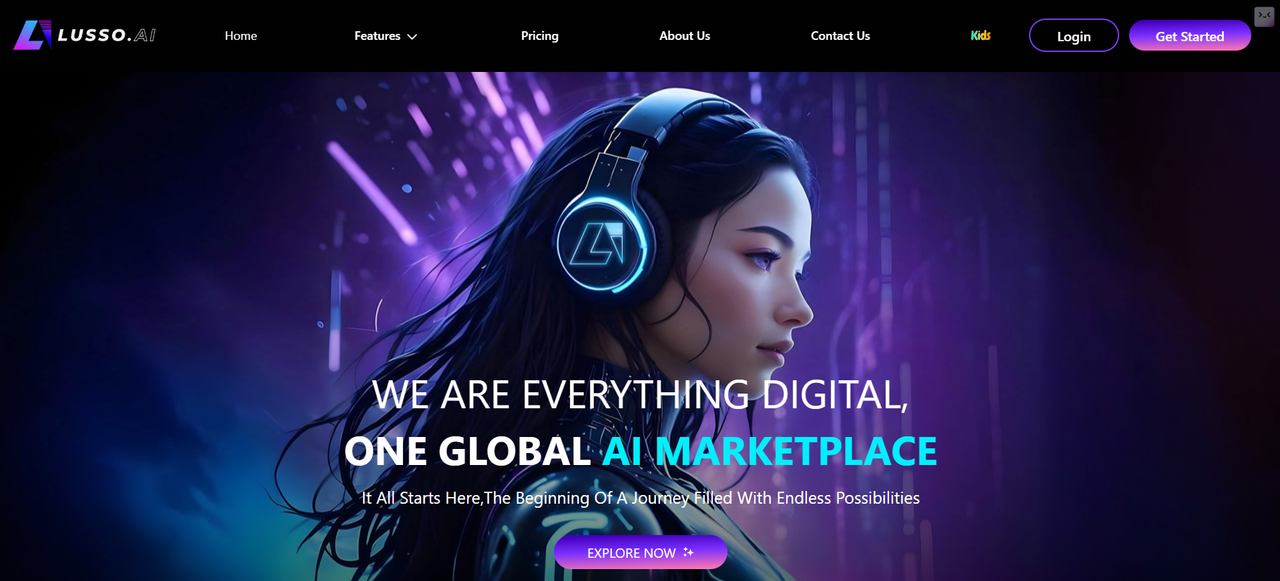Expand the chevron next to Features

click(412, 37)
